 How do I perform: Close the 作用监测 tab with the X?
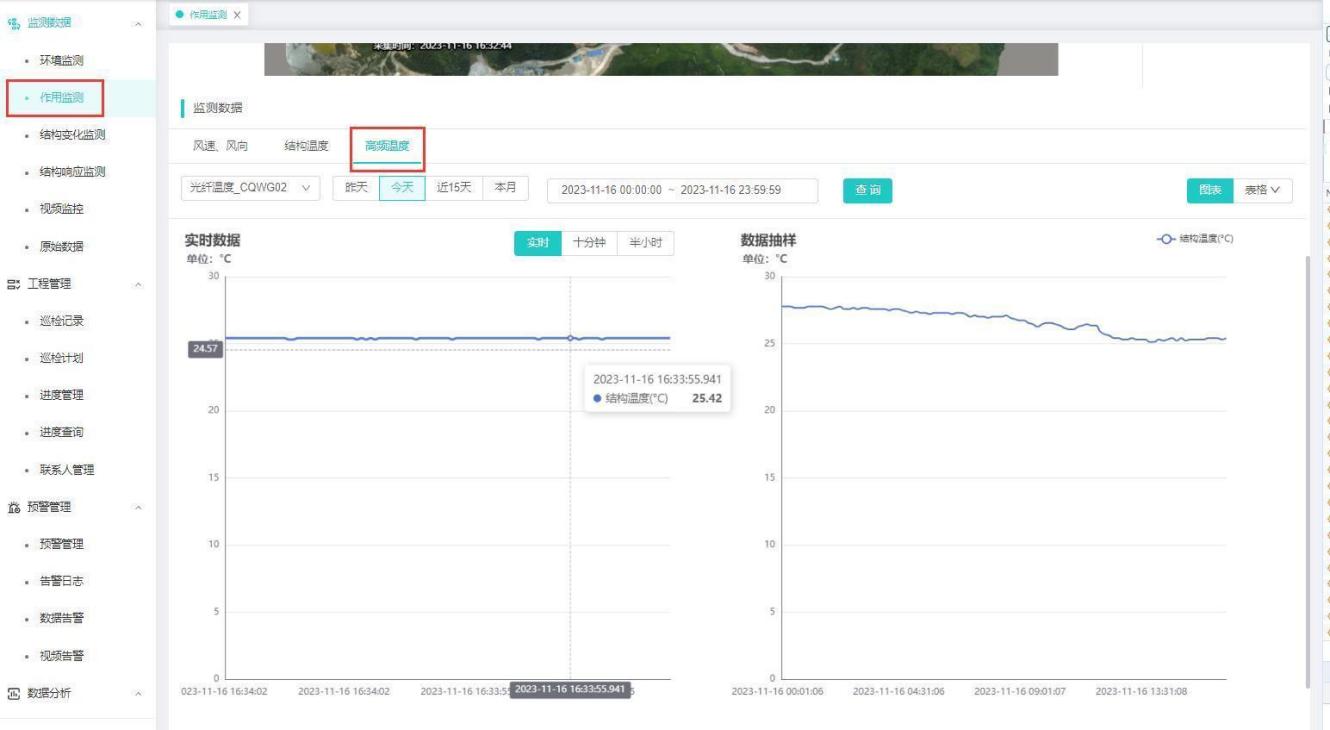[237, 15]
